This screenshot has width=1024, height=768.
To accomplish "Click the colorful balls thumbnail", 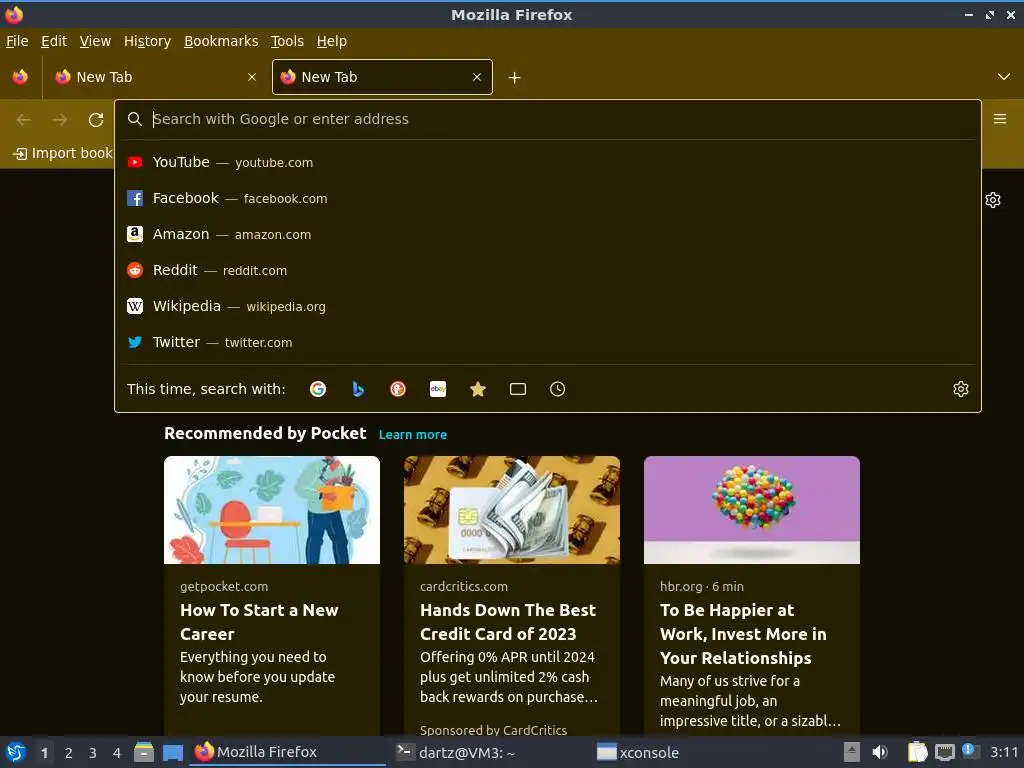I will (752, 509).
